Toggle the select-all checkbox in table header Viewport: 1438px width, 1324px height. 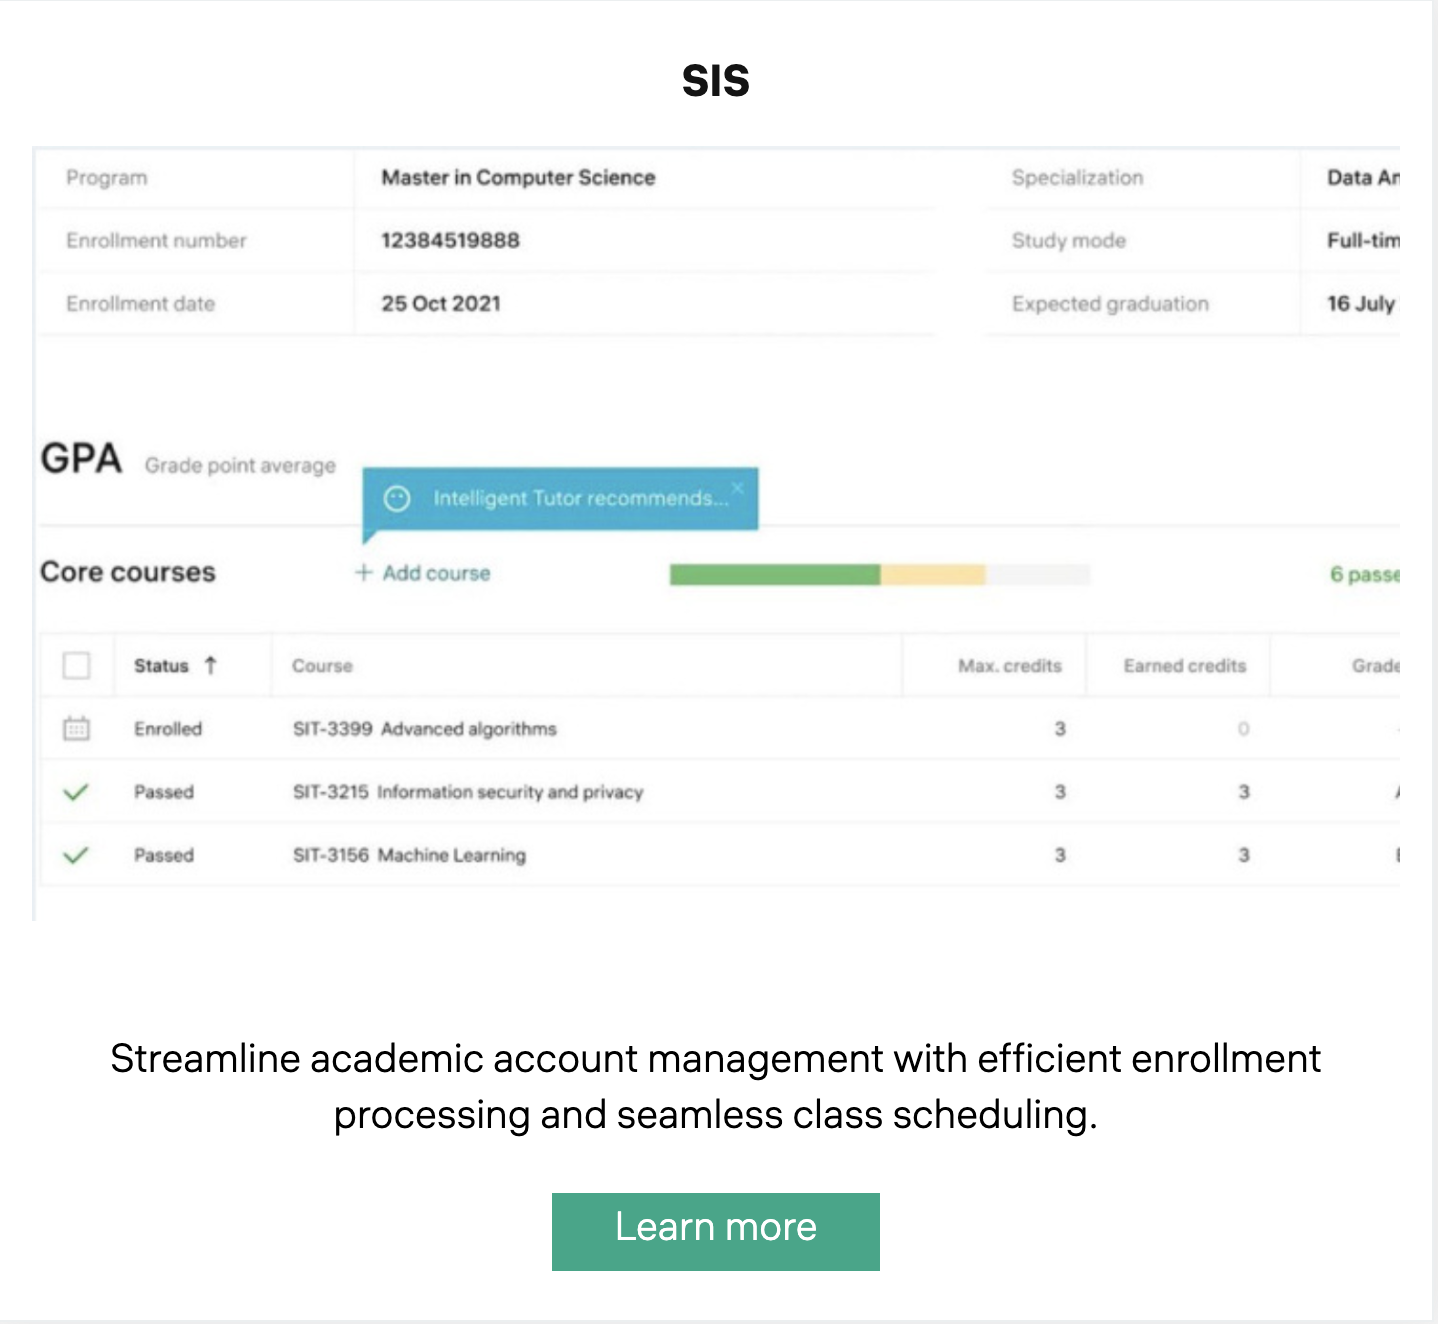76,665
